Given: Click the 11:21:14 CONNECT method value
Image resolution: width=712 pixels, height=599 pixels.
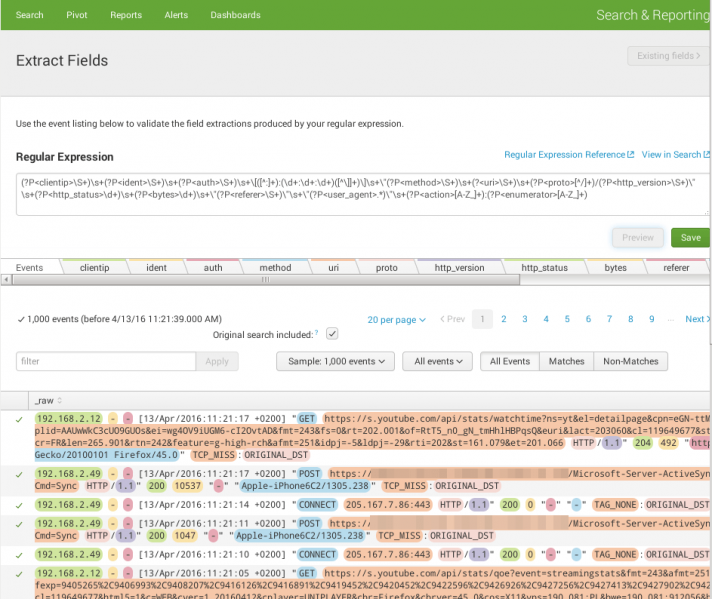Looking at the screenshot, I should click(x=317, y=505).
